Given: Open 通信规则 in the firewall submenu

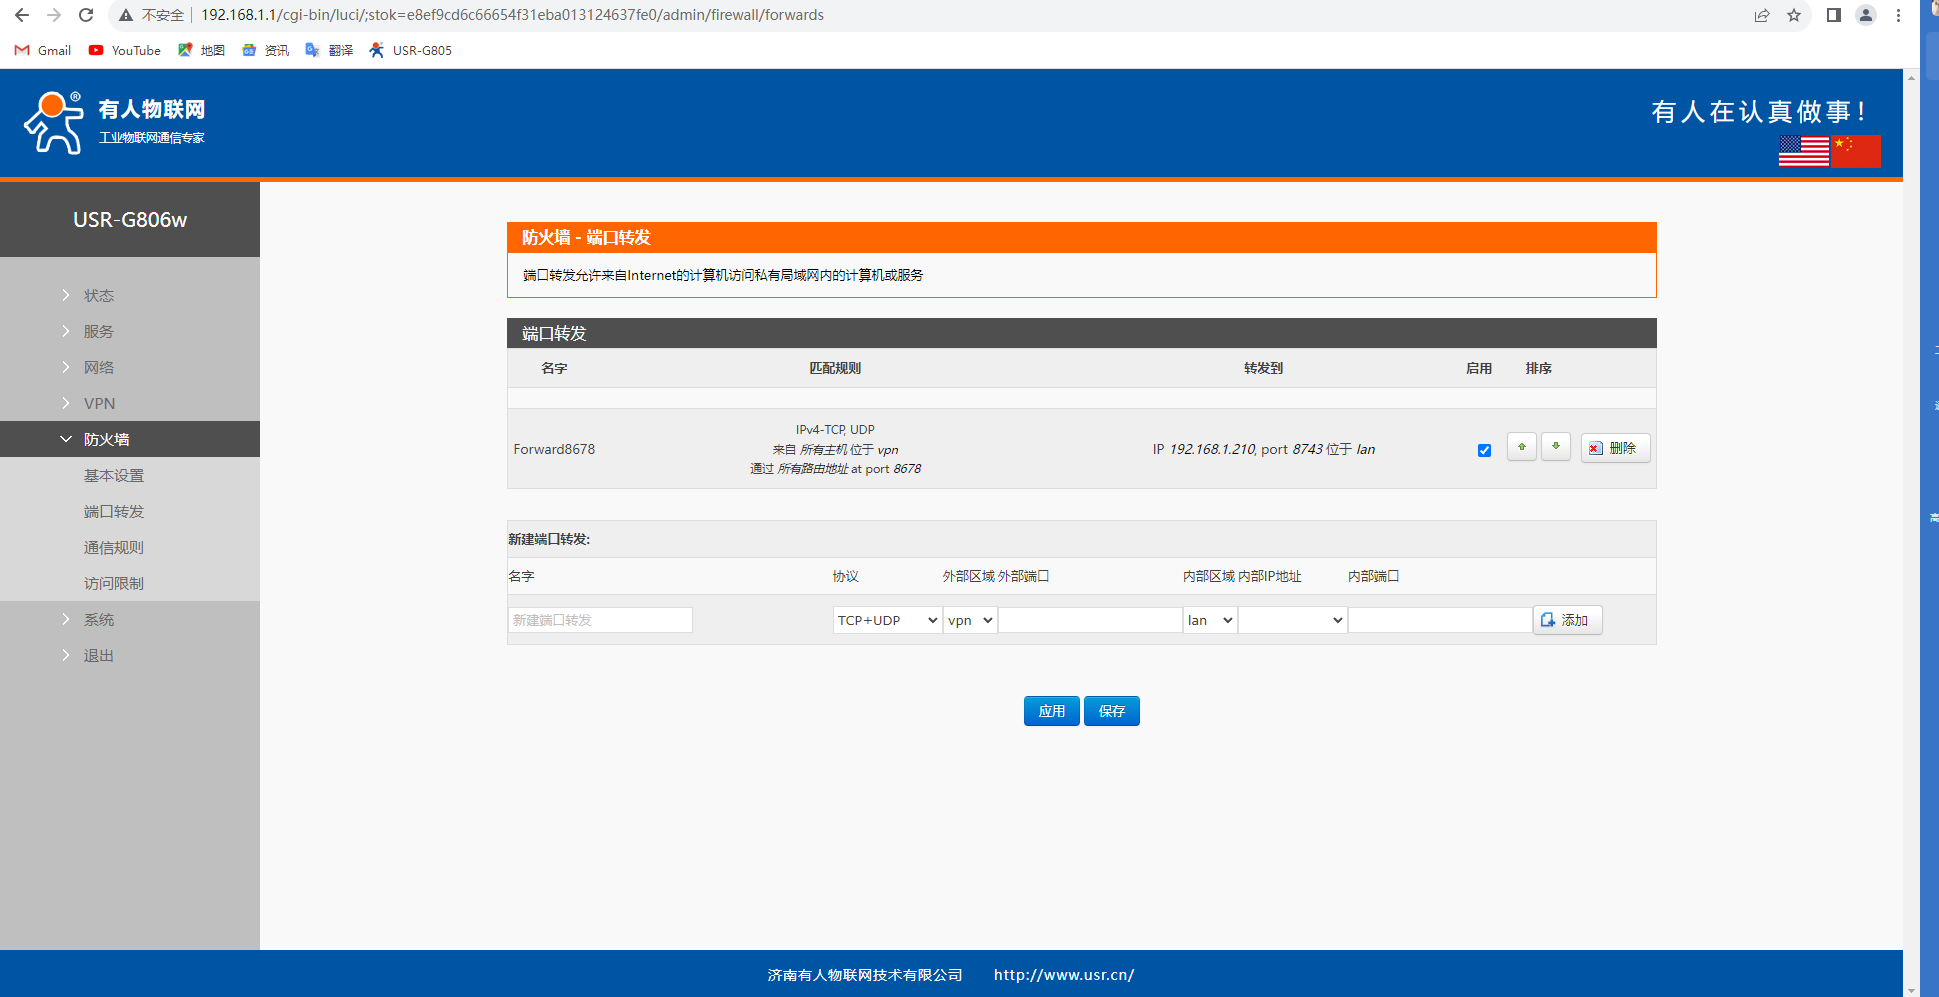Looking at the screenshot, I should tap(114, 547).
